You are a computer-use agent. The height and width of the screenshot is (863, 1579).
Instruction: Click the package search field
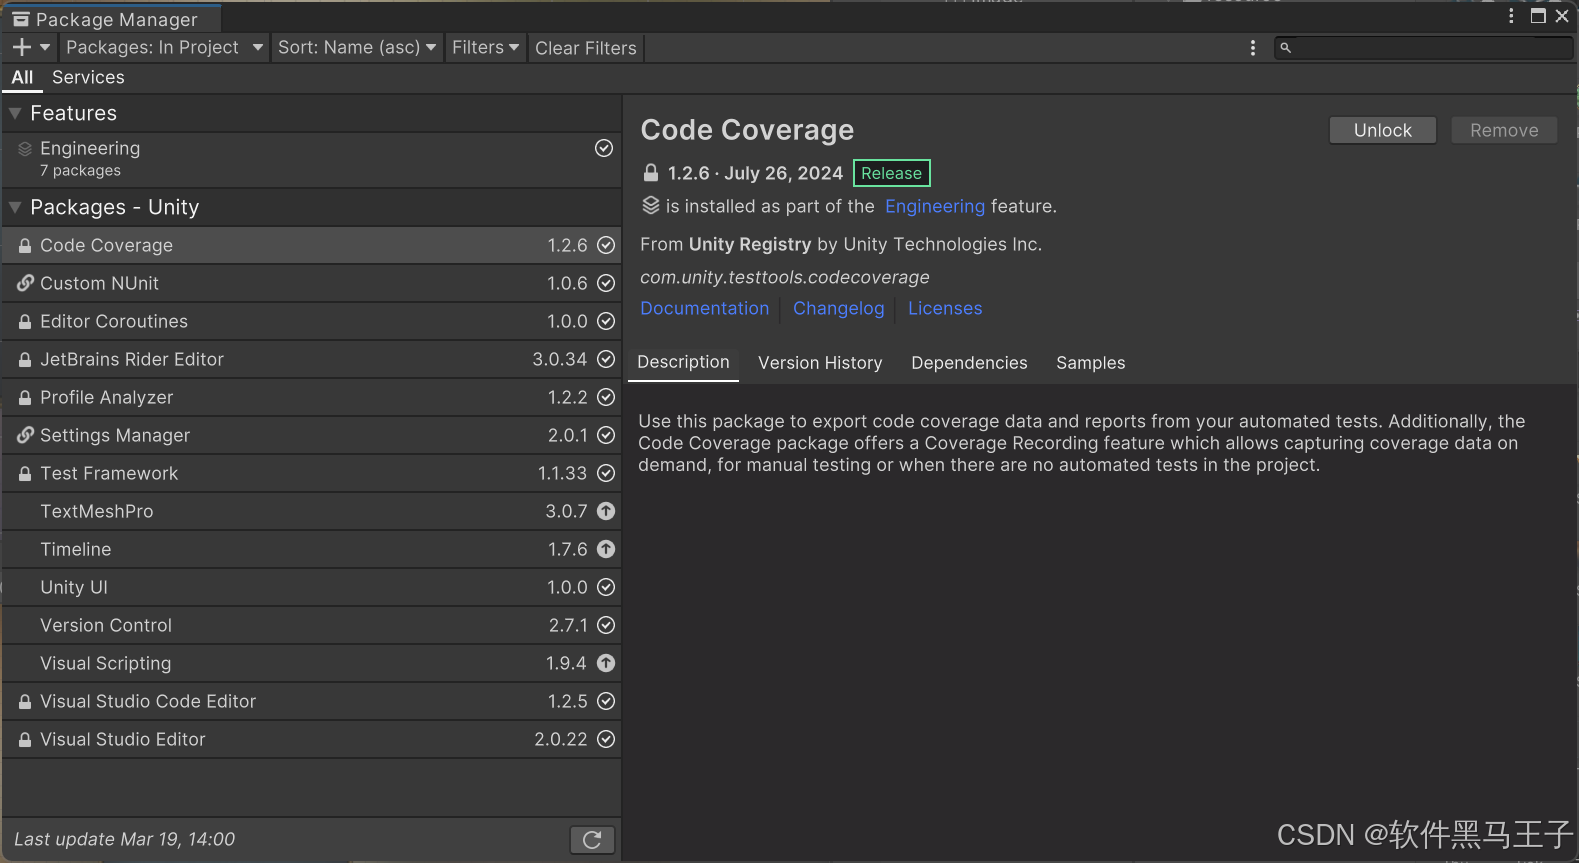[1423, 48]
